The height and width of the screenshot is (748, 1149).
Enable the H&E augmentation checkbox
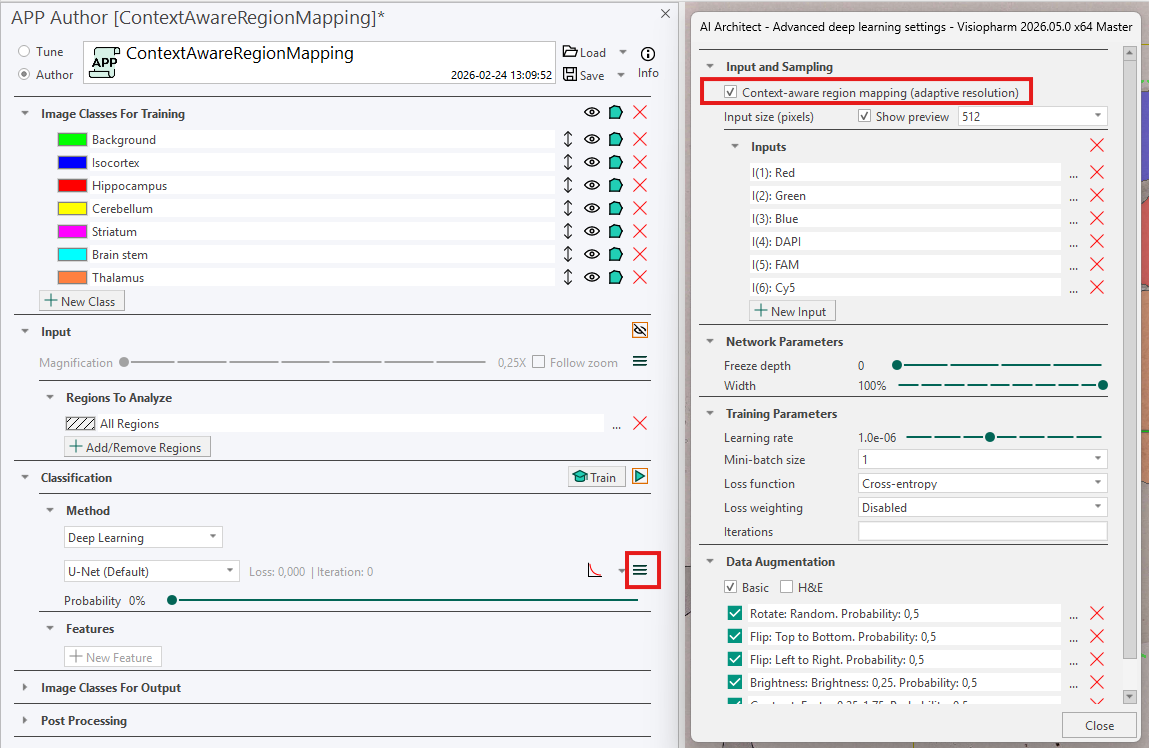pyautogui.click(x=786, y=587)
